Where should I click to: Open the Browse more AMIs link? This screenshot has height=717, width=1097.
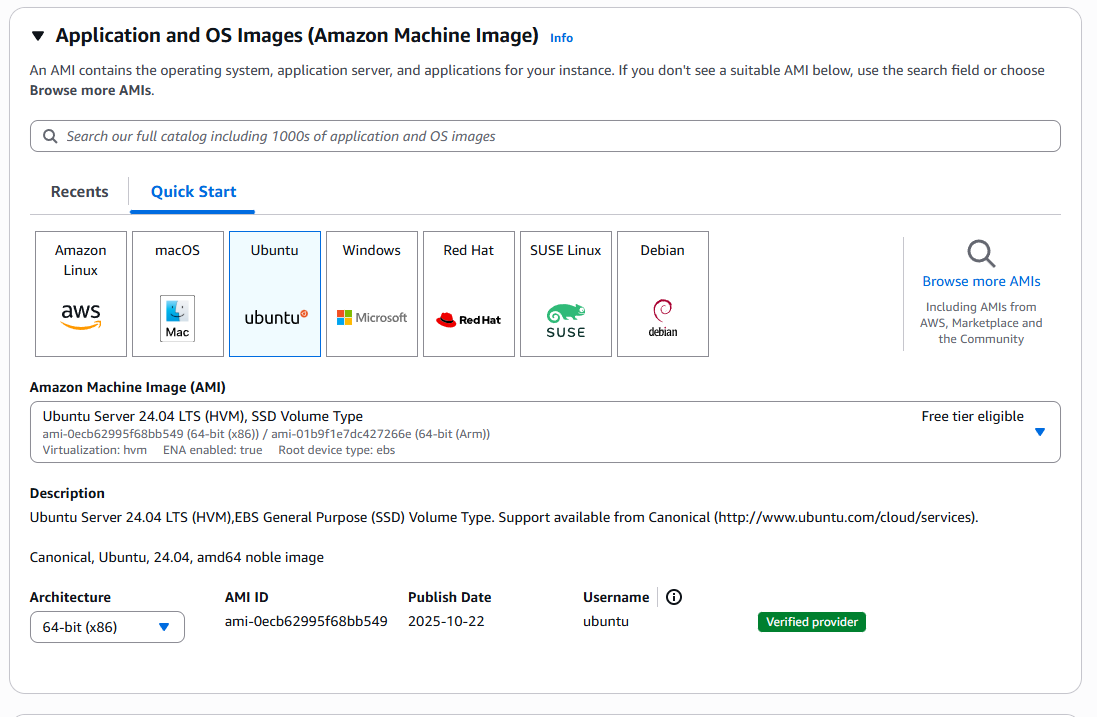point(981,281)
